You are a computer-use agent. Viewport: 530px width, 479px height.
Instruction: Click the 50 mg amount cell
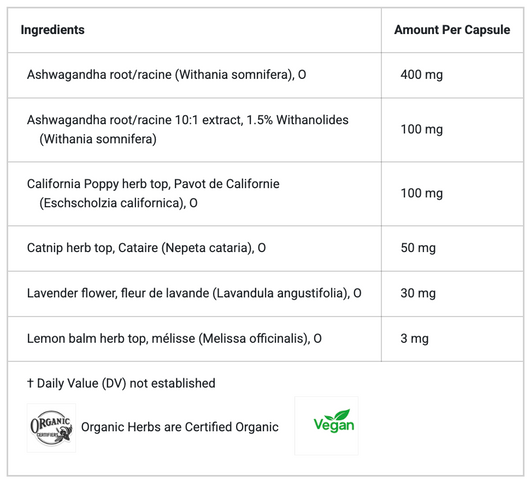(418, 248)
